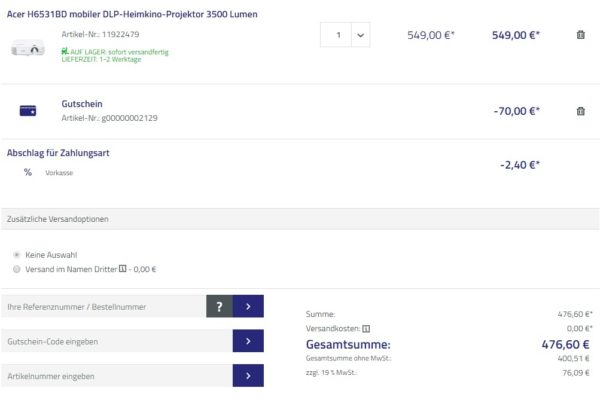
Task: Open info icon beside Versand im Namen Dritter
Action: click(122, 269)
